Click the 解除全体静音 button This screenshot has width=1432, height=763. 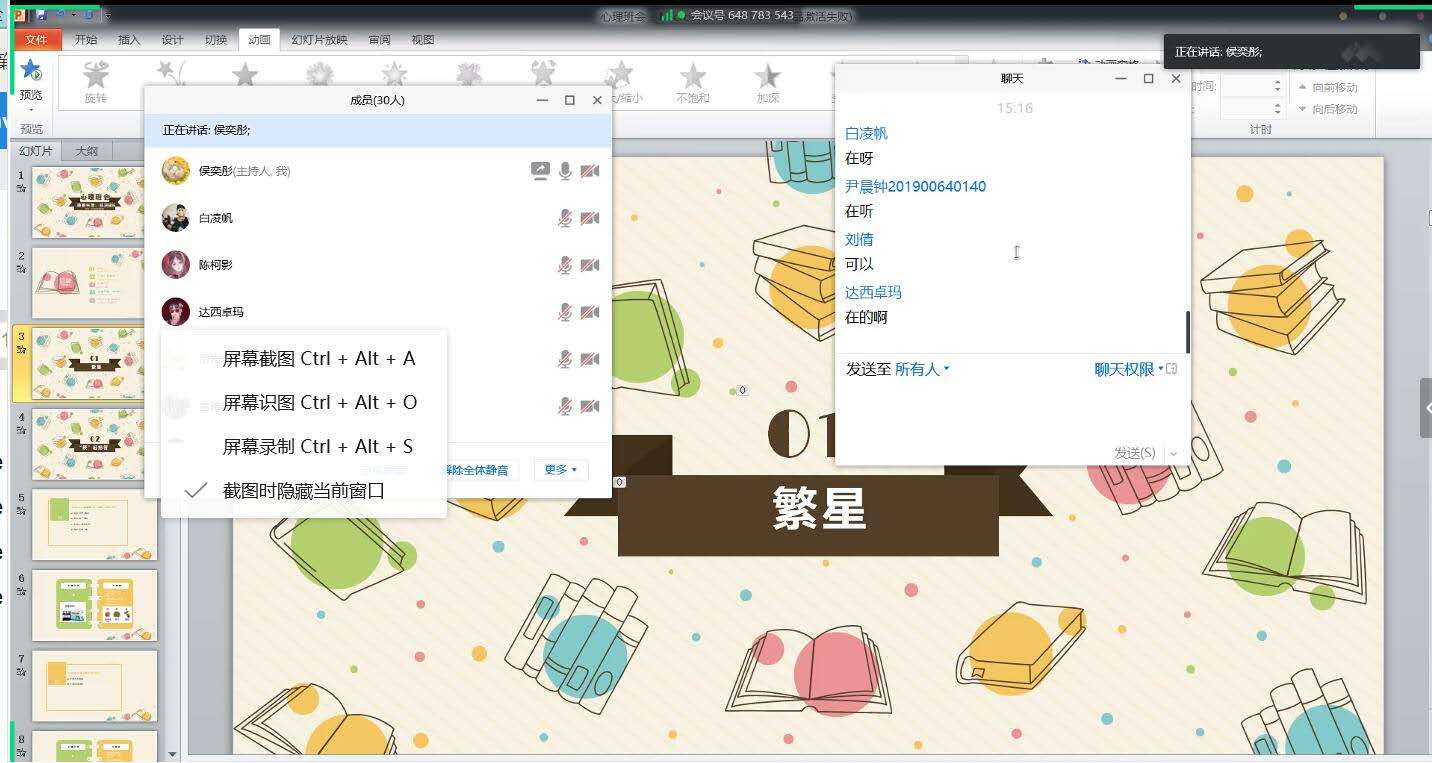pos(478,469)
